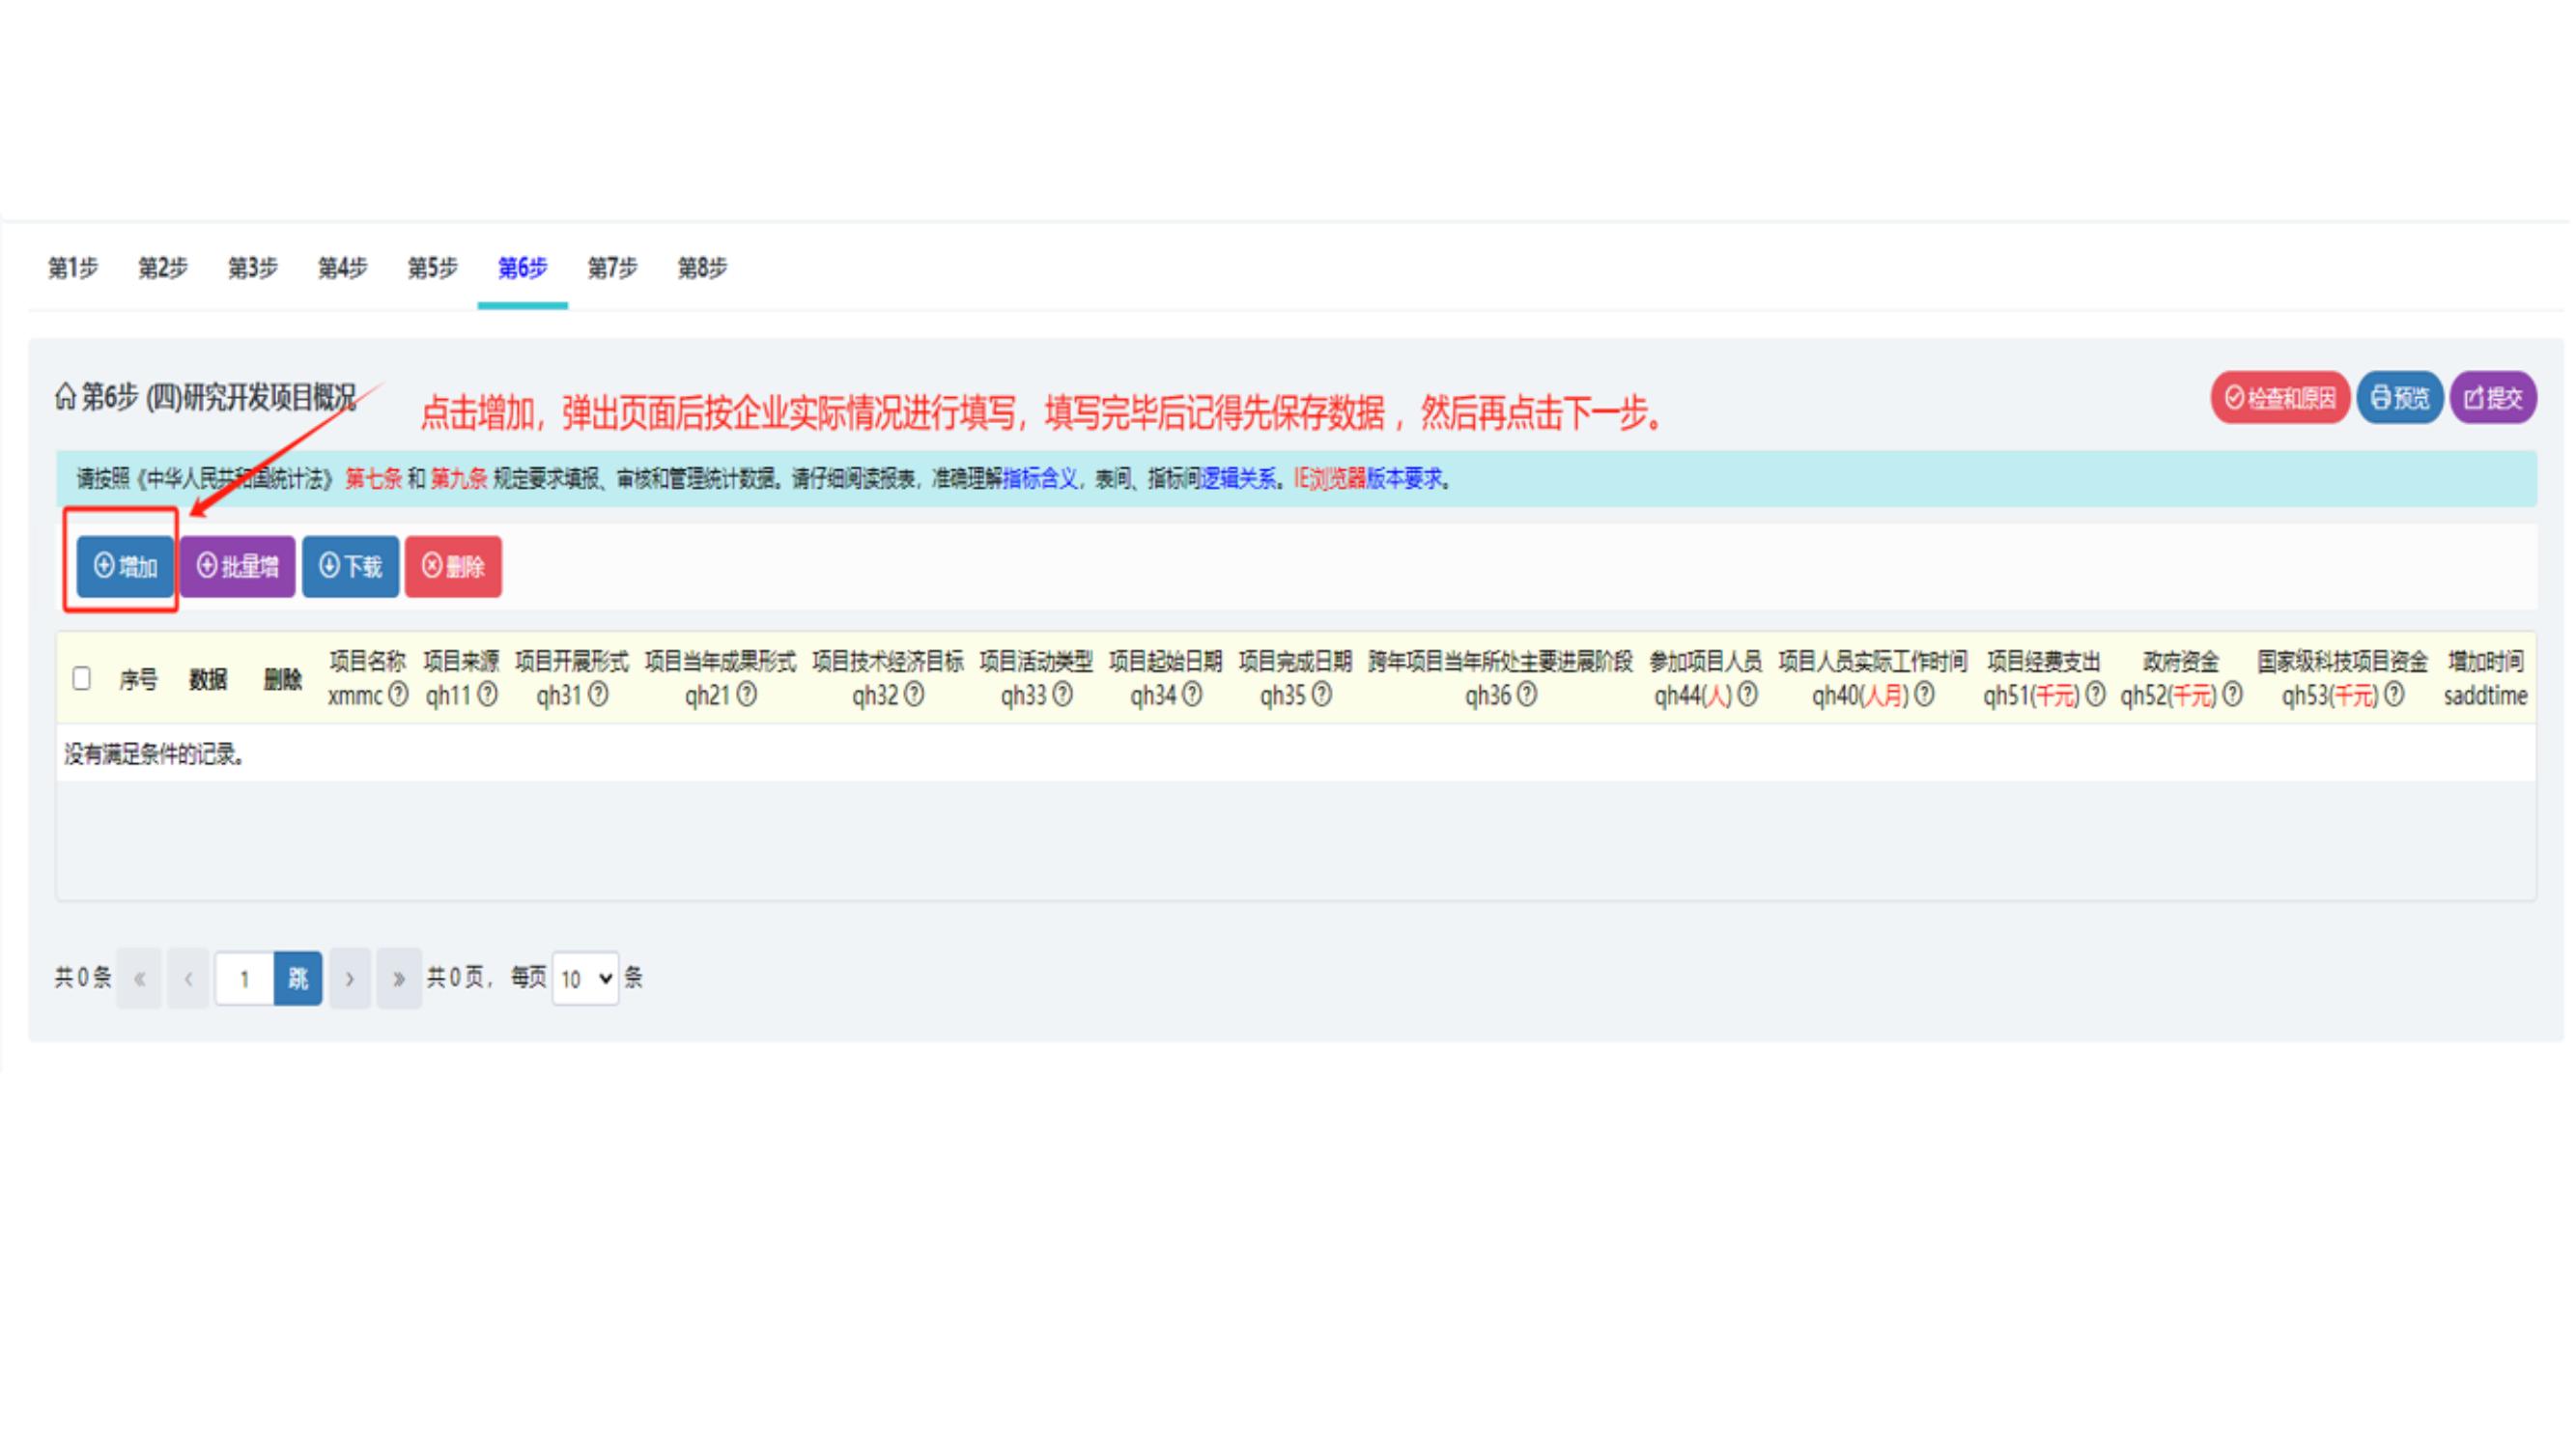Open the 指标含义 link
This screenshot has width=2576, height=1449.
pyautogui.click(x=1040, y=479)
